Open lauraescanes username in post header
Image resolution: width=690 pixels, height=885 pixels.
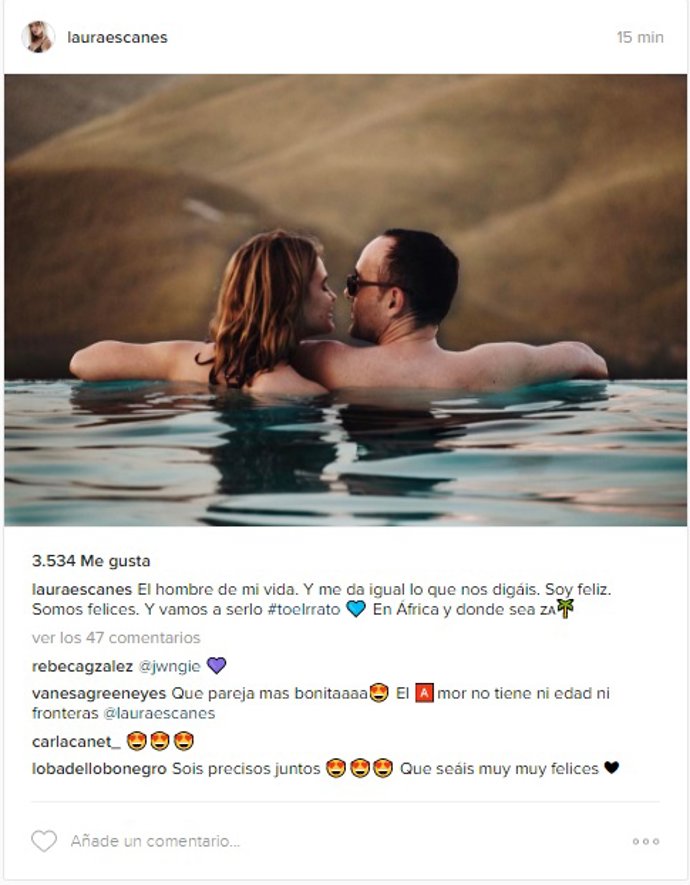click(x=117, y=37)
